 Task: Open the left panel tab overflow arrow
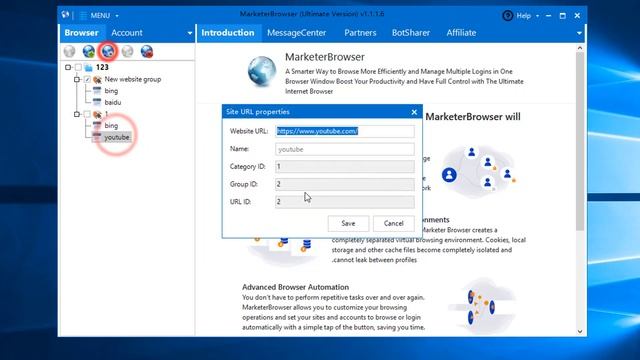point(190,33)
